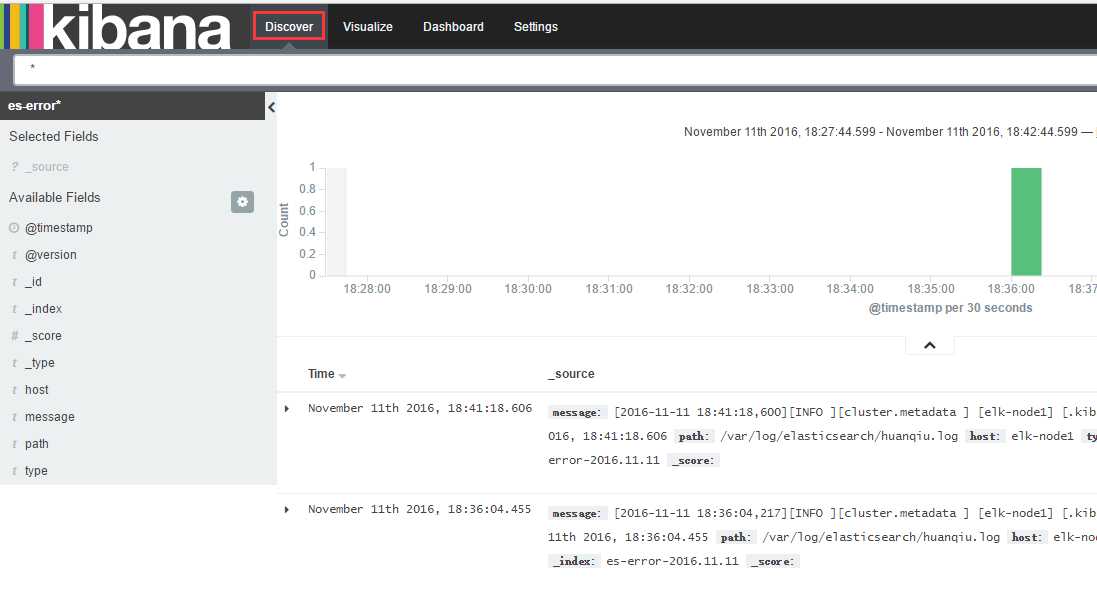
Task: Click the Kibana logo
Action: click(116, 27)
